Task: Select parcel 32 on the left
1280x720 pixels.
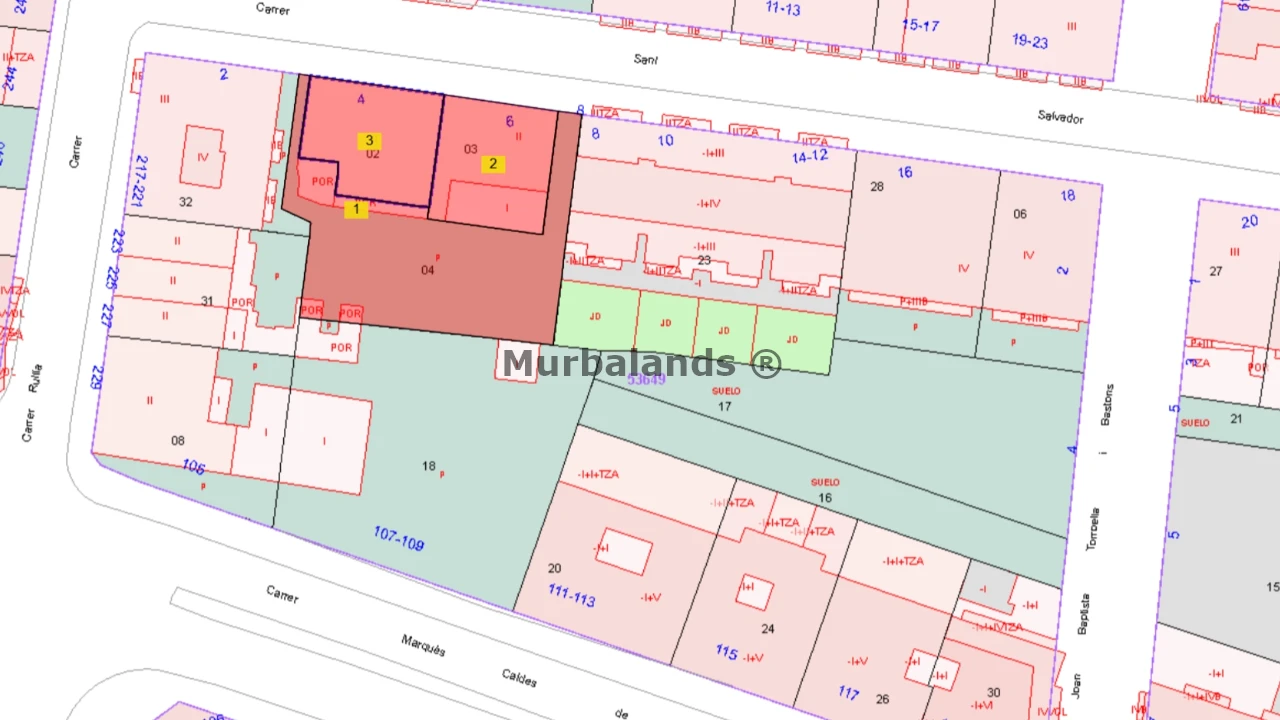Action: click(x=185, y=201)
